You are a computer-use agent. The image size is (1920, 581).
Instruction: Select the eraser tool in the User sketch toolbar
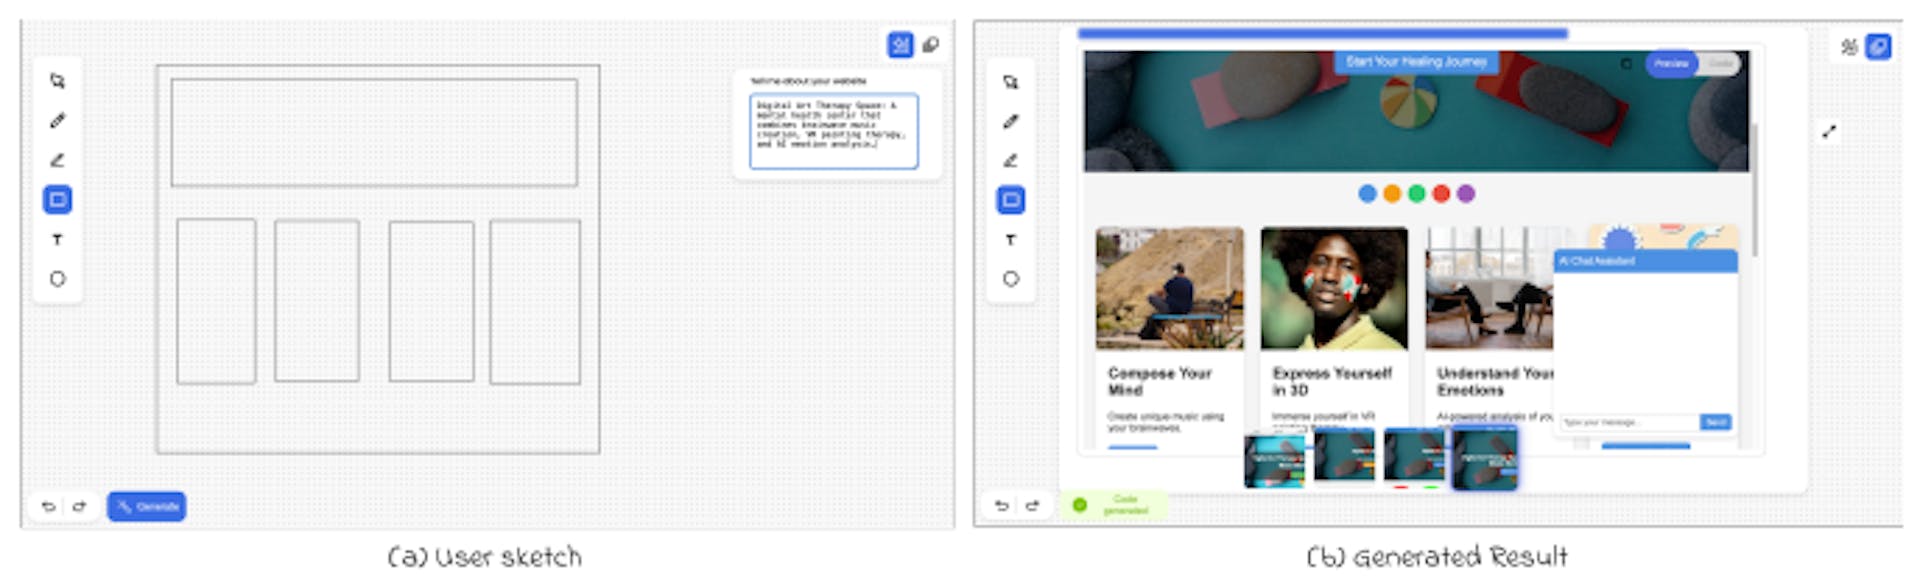(58, 160)
